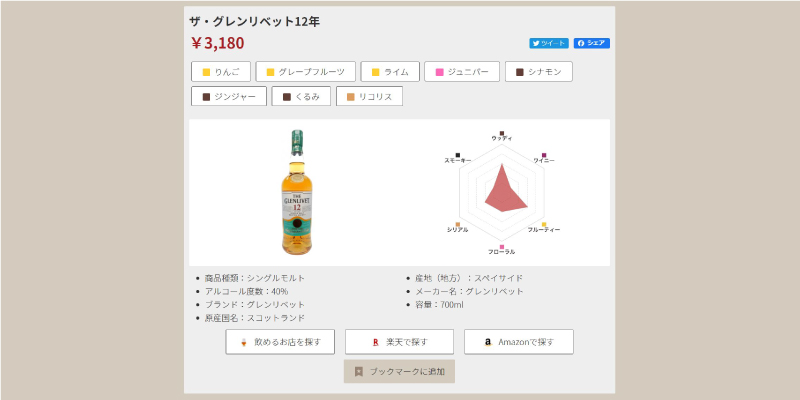Select the グレープフルーツ flavor tag
The width and height of the screenshot is (800, 400).
(x=304, y=72)
